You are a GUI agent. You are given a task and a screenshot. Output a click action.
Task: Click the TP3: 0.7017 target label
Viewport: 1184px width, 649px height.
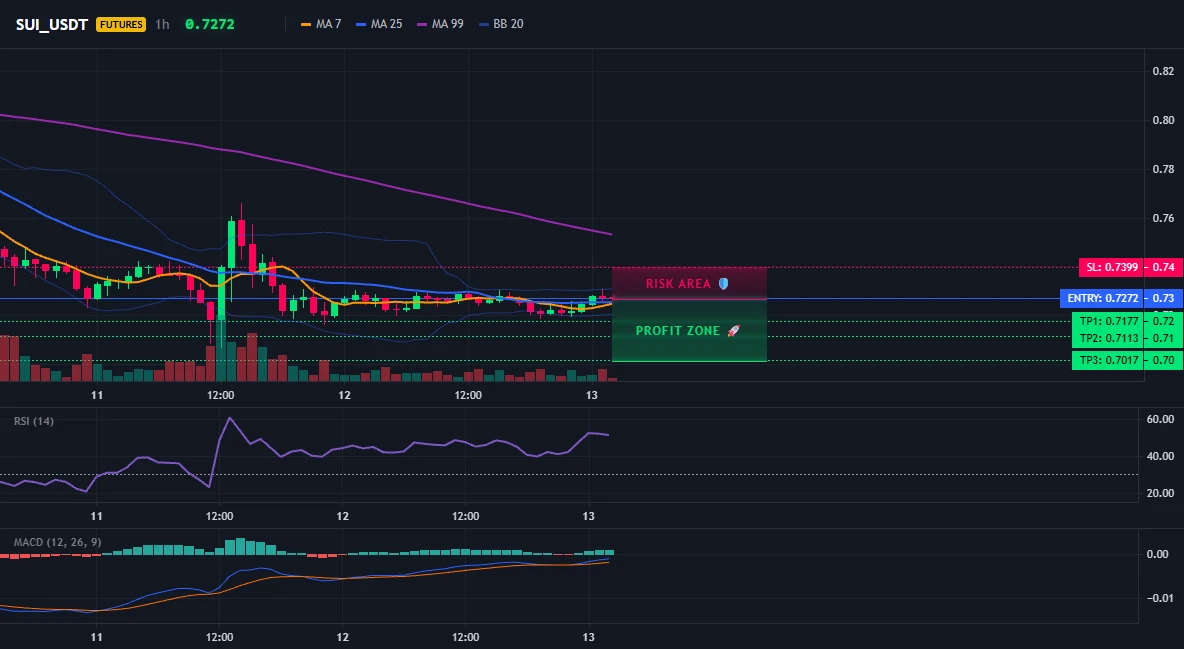[1108, 360]
